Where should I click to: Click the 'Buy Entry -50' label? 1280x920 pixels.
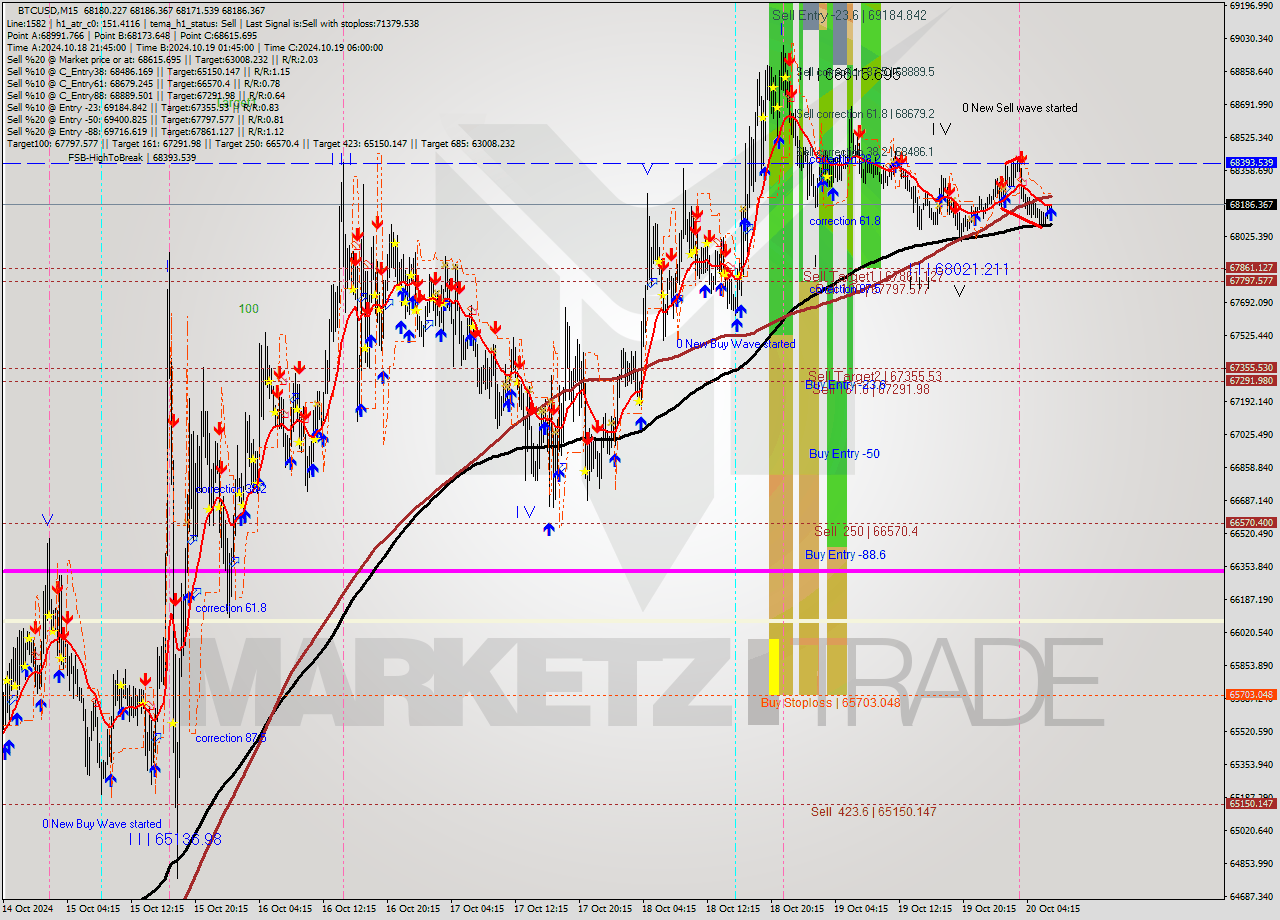click(x=844, y=454)
